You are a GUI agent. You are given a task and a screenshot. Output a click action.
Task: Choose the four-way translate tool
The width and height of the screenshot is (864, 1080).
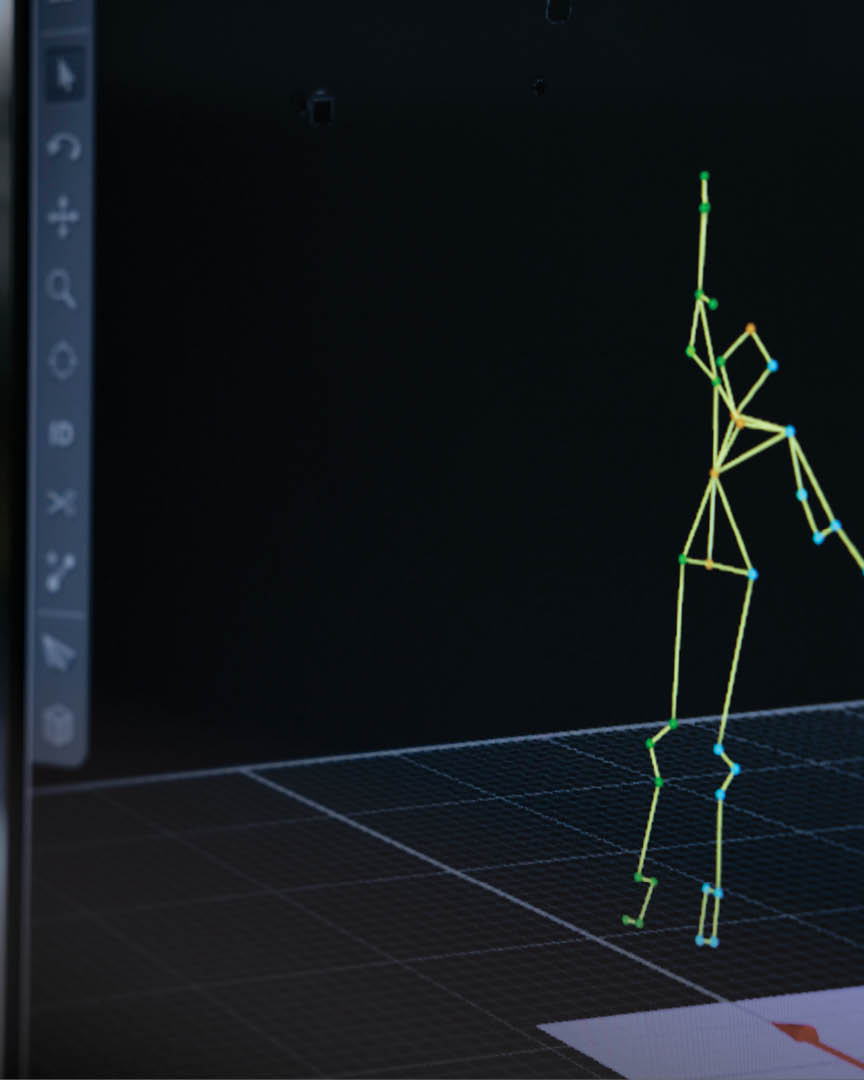[63, 217]
